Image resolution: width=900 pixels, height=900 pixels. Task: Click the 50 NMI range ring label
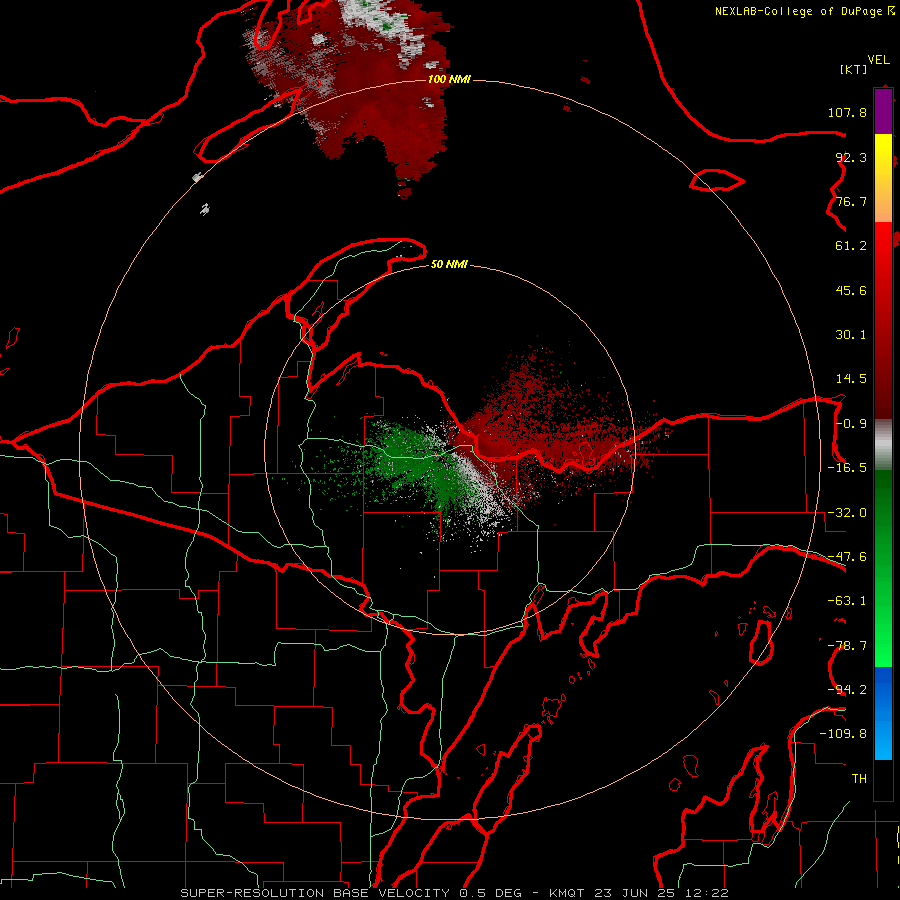[449, 265]
